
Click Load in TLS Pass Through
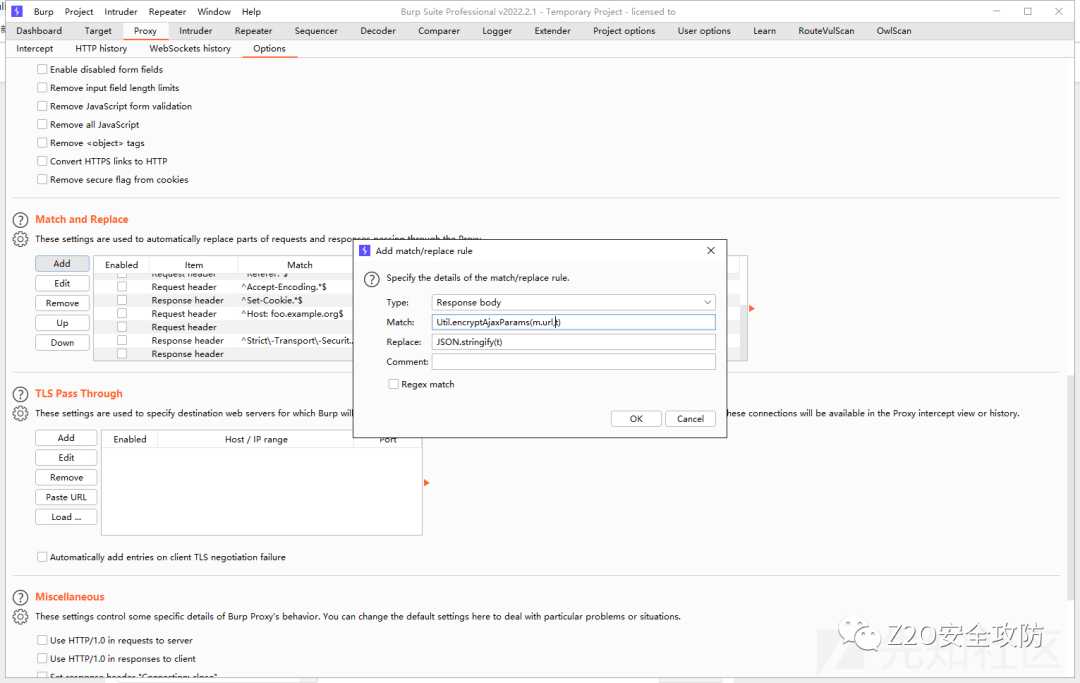(x=66, y=517)
